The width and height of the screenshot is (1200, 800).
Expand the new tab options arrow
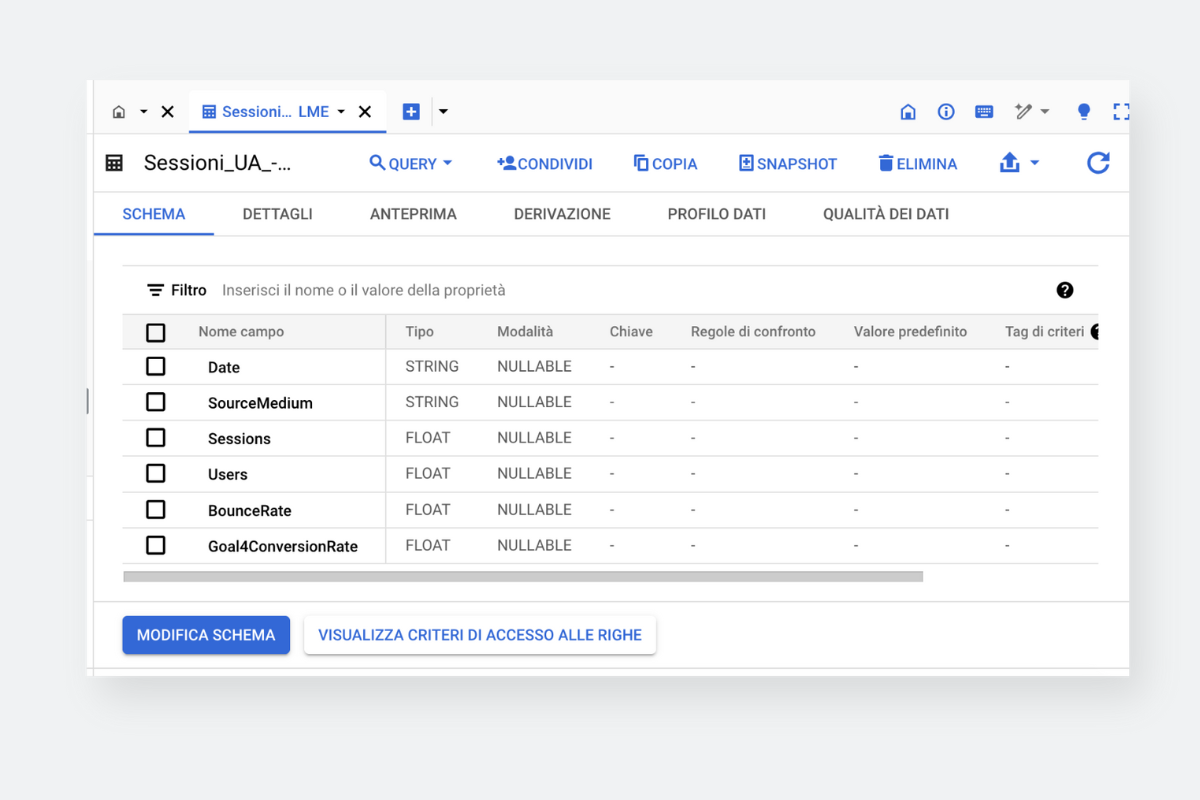click(x=443, y=112)
